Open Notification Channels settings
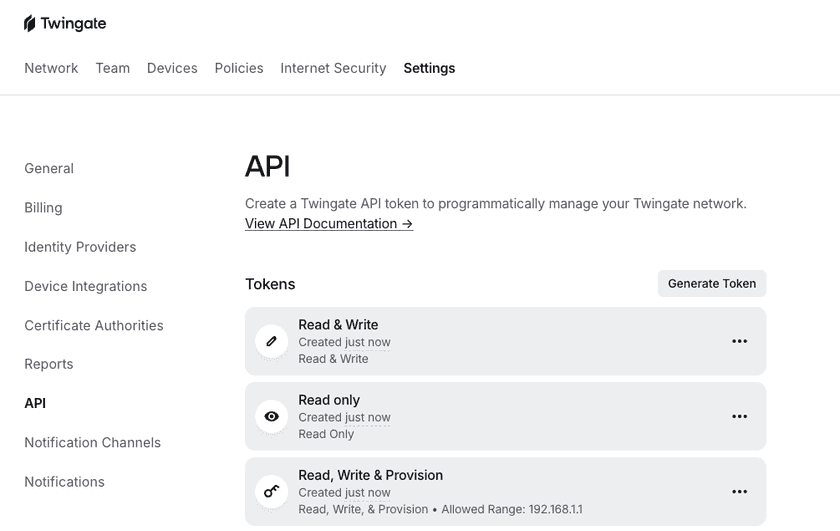 click(93, 443)
